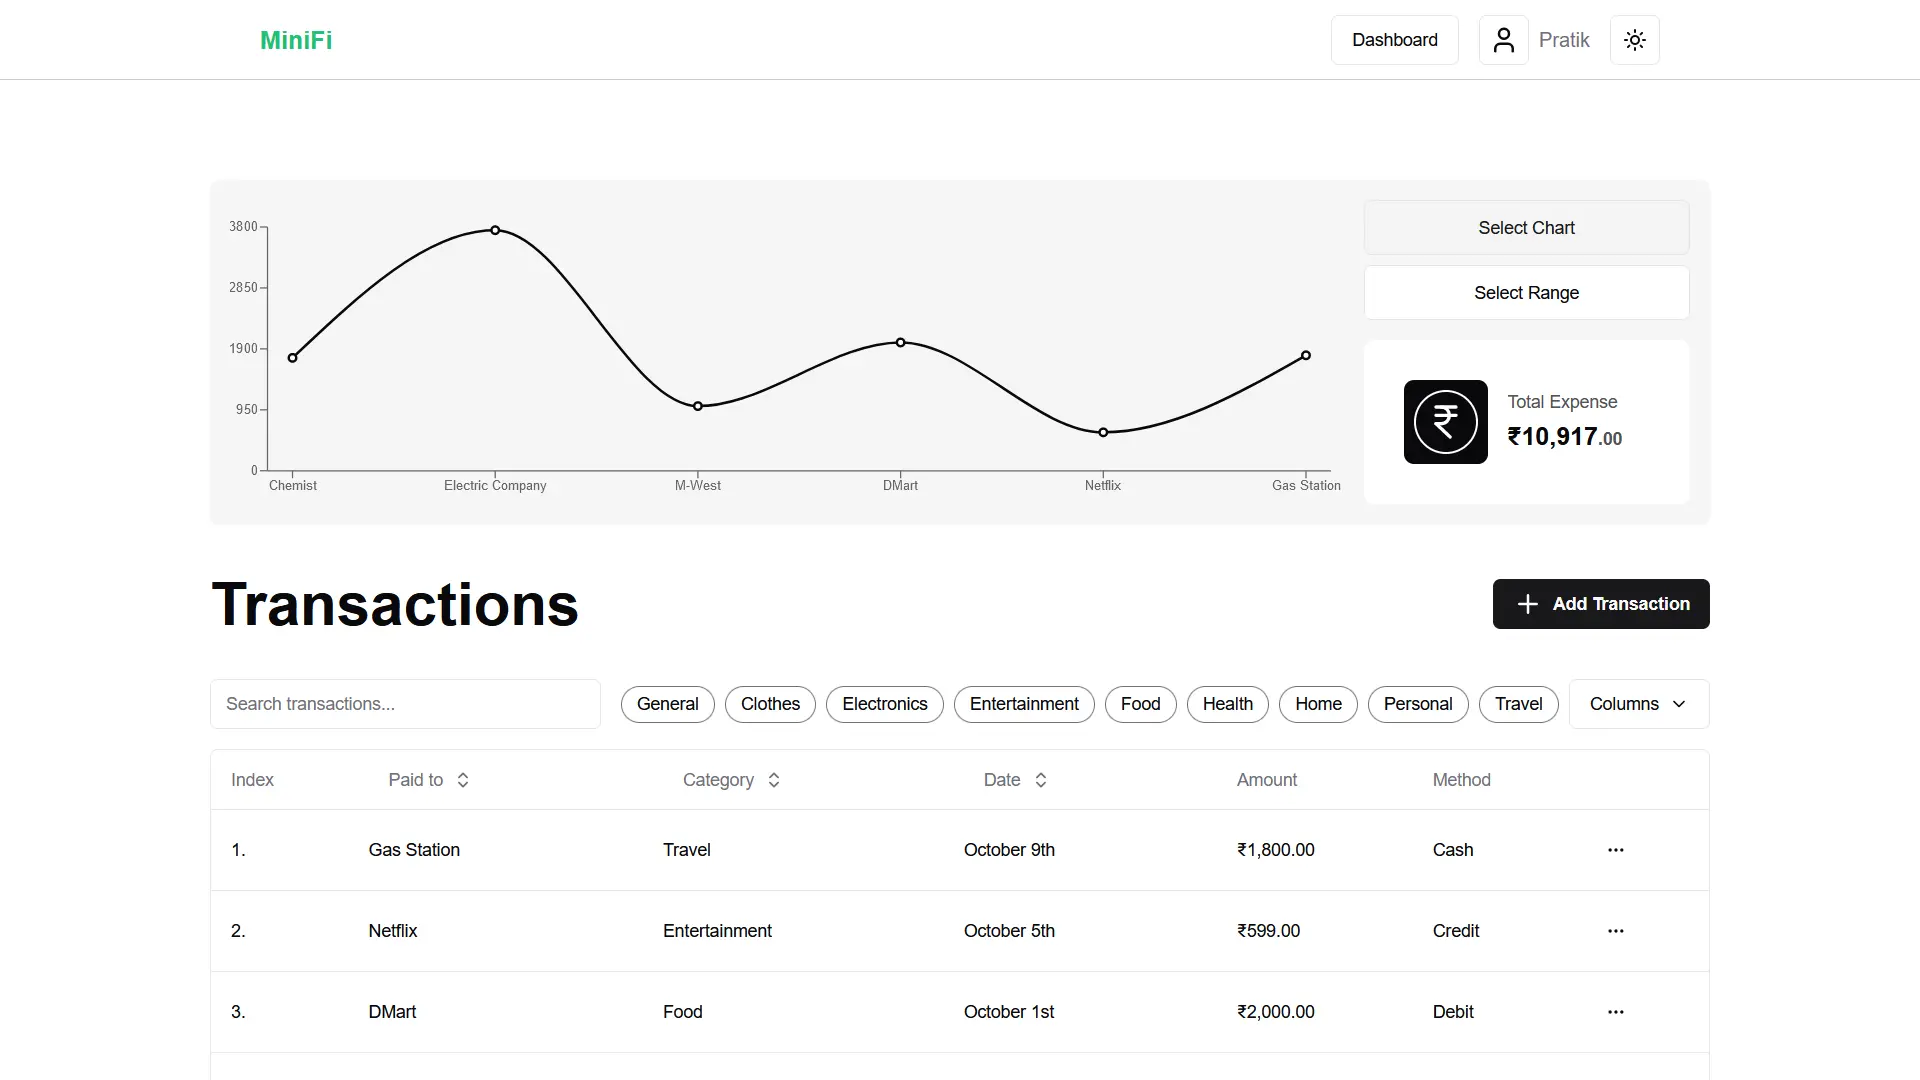The image size is (1920, 1080).
Task: Toggle the light/dark theme sun icon
Action: coord(1634,40)
